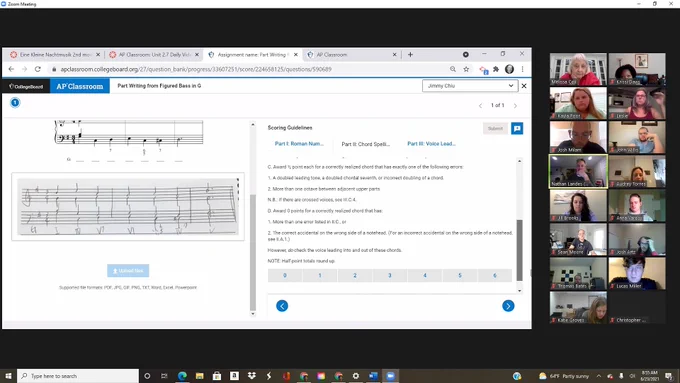Image resolution: width=680 pixels, height=383 pixels.
Task: Open Microsoft Edge from taskbar
Action: [182, 376]
